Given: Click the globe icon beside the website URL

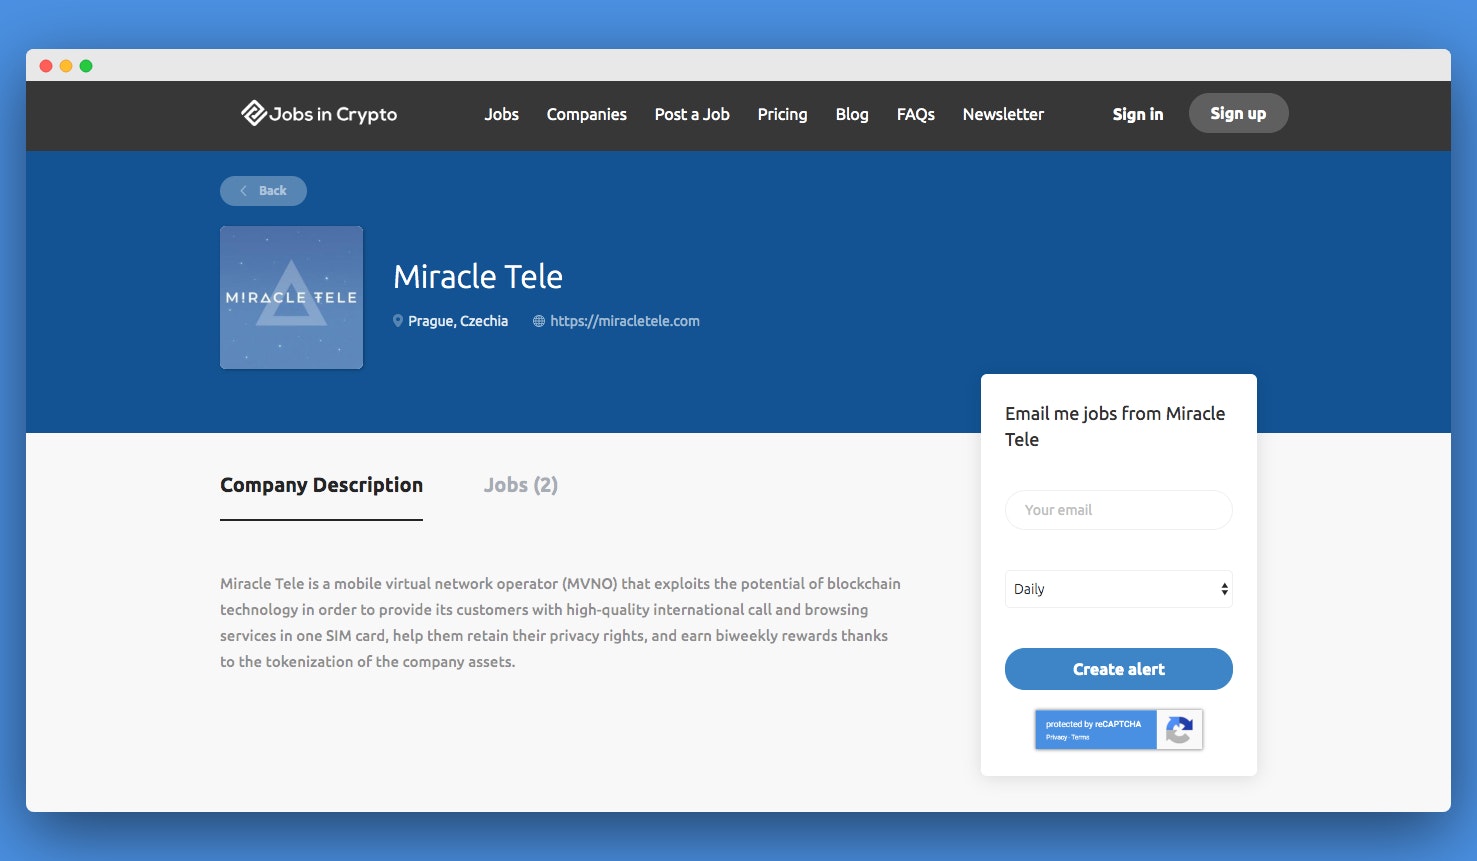Looking at the screenshot, I should [539, 321].
